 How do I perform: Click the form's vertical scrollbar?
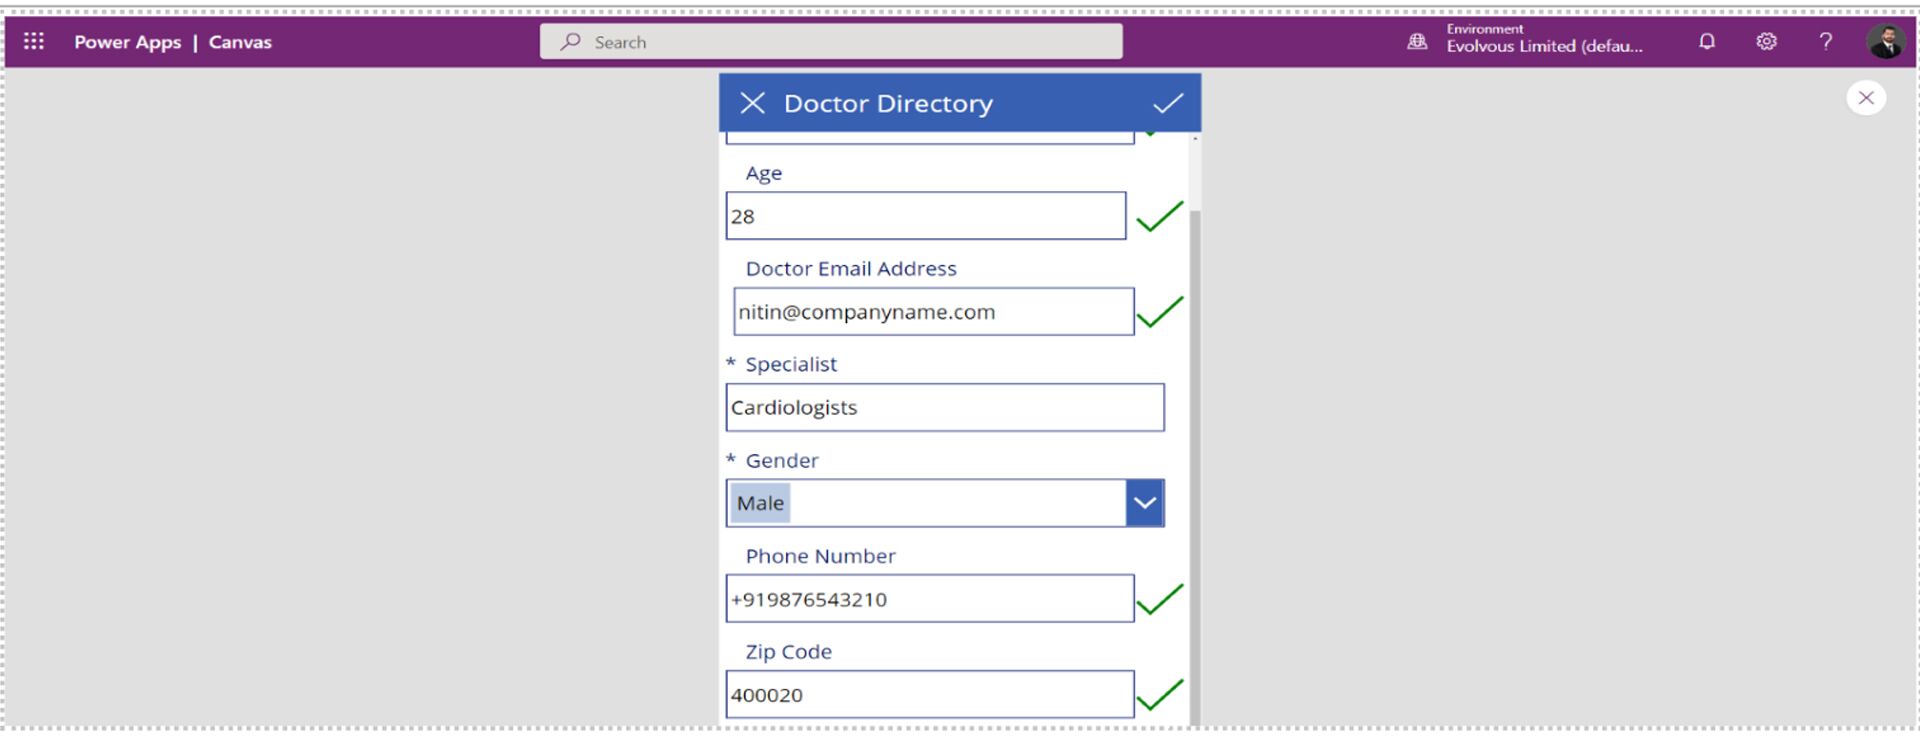click(x=1194, y=450)
